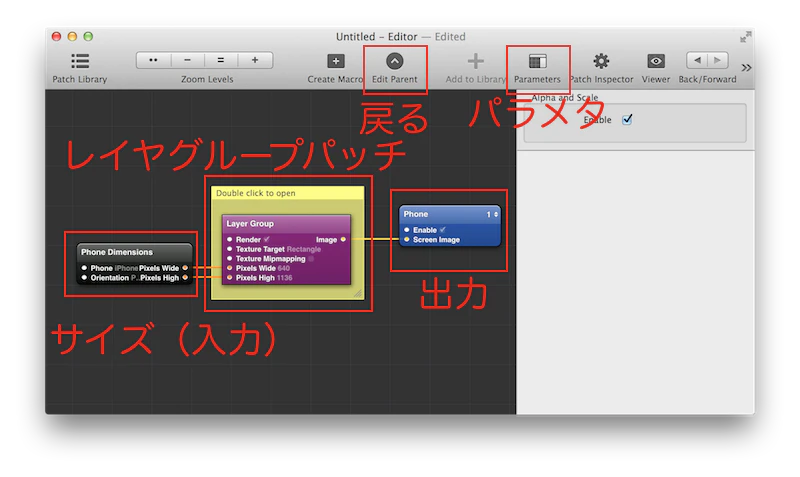
Task: Click the yellow note's resize handle corner
Action: click(x=358, y=293)
